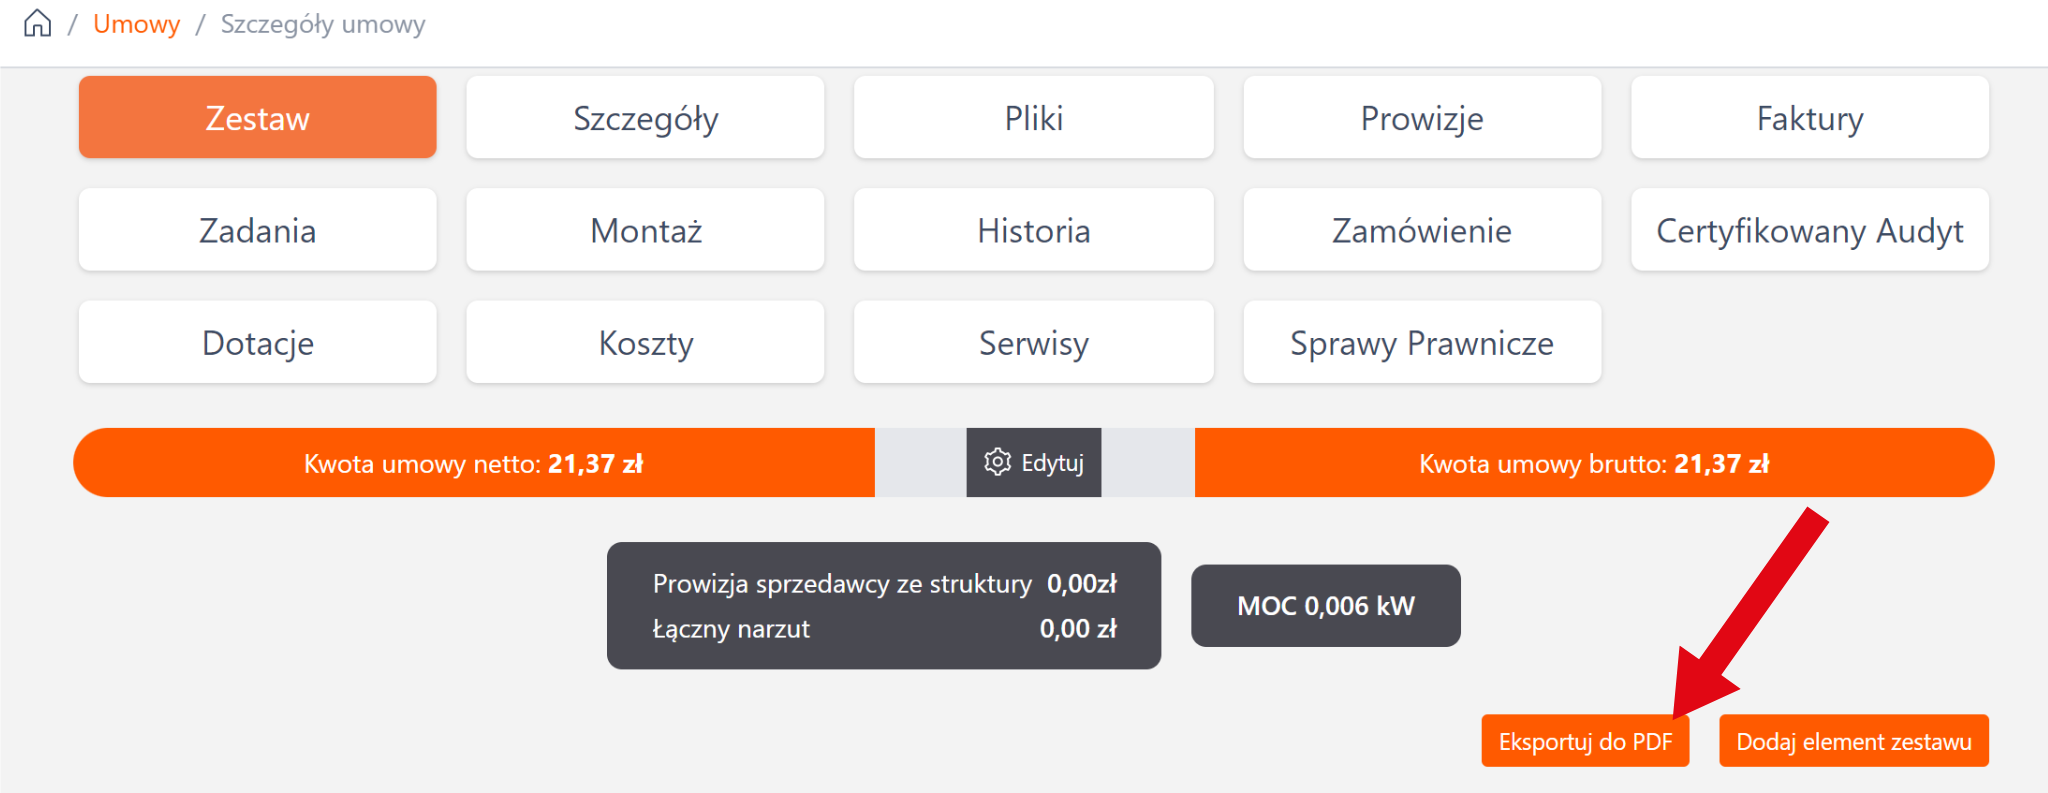
Task: Switch to the Szczegóły tab
Action: coord(645,118)
